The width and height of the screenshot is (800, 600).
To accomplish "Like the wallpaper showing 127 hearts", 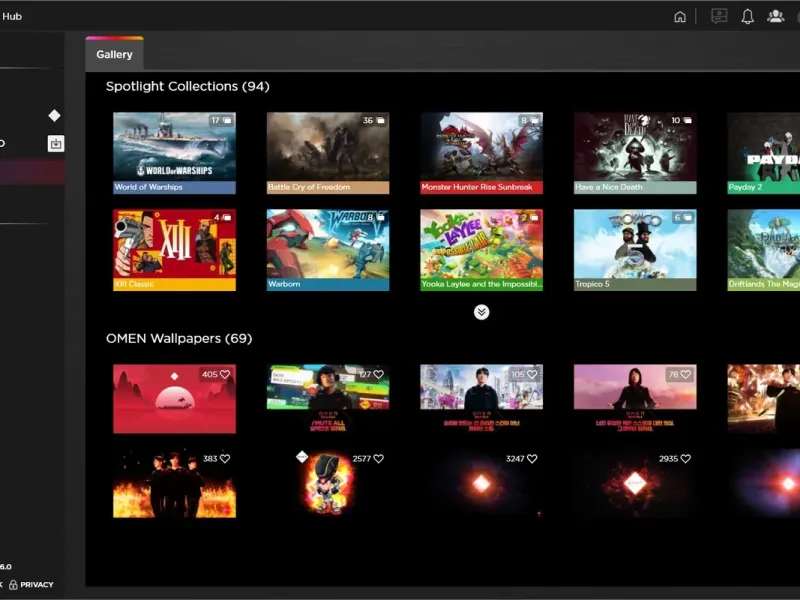I will (x=379, y=374).
